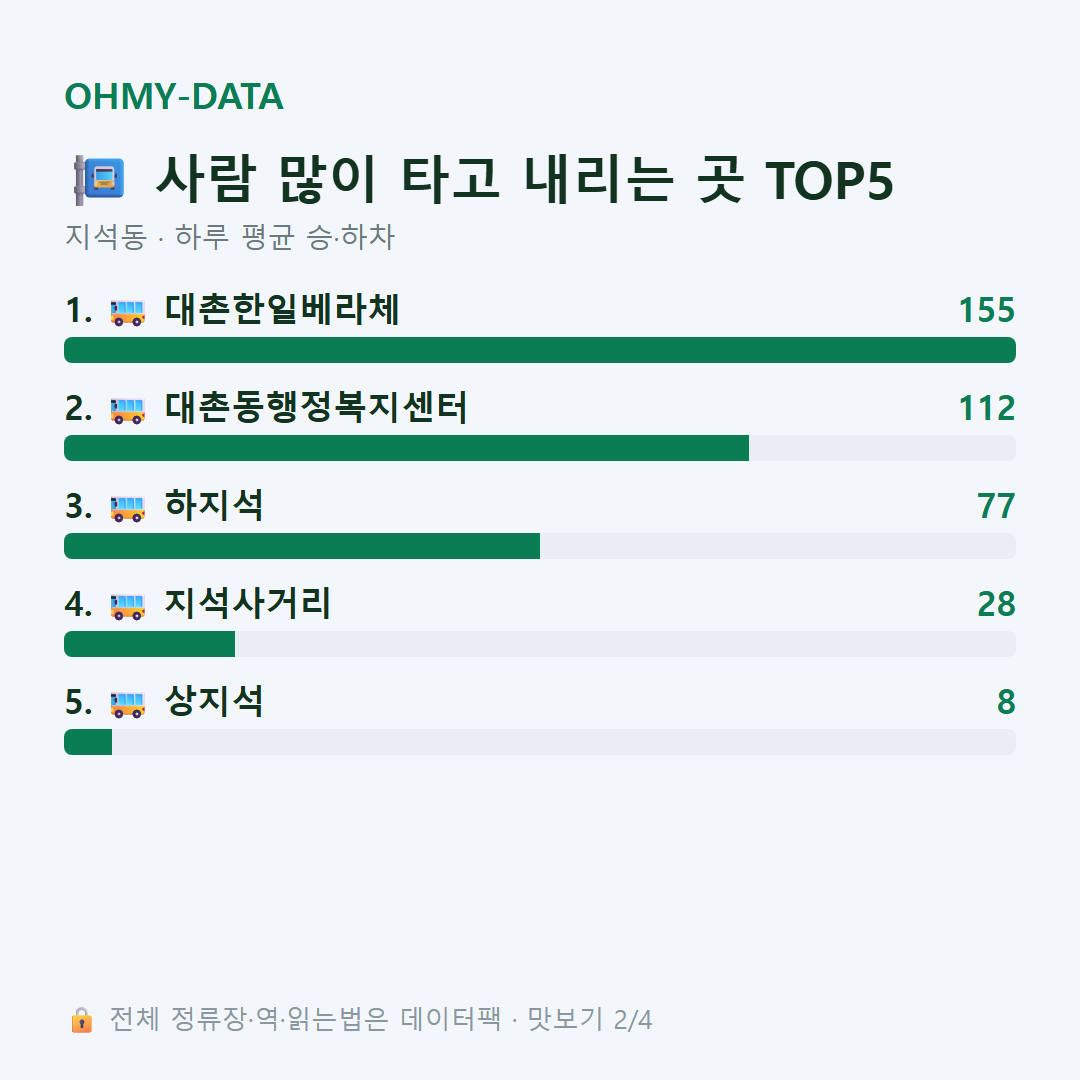Click the value 8 for 상지석
The height and width of the screenshot is (1080, 1080).
[1006, 702]
